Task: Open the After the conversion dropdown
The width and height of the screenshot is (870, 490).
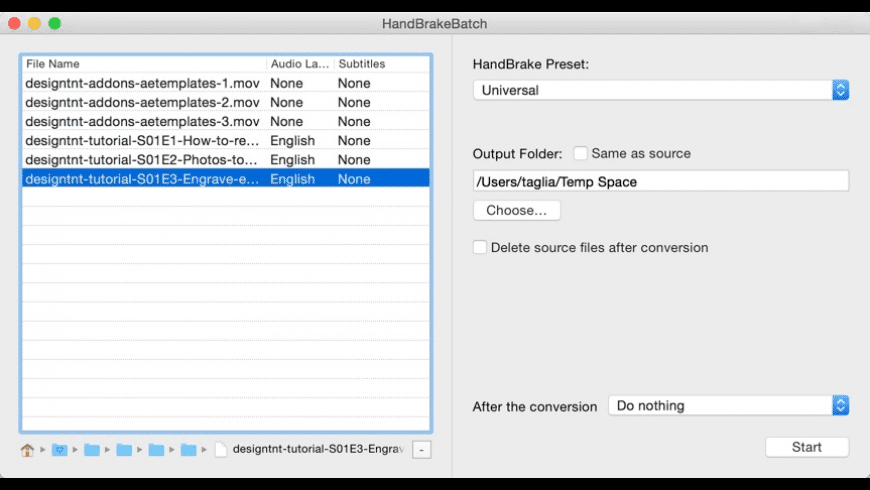Action: tap(729, 406)
